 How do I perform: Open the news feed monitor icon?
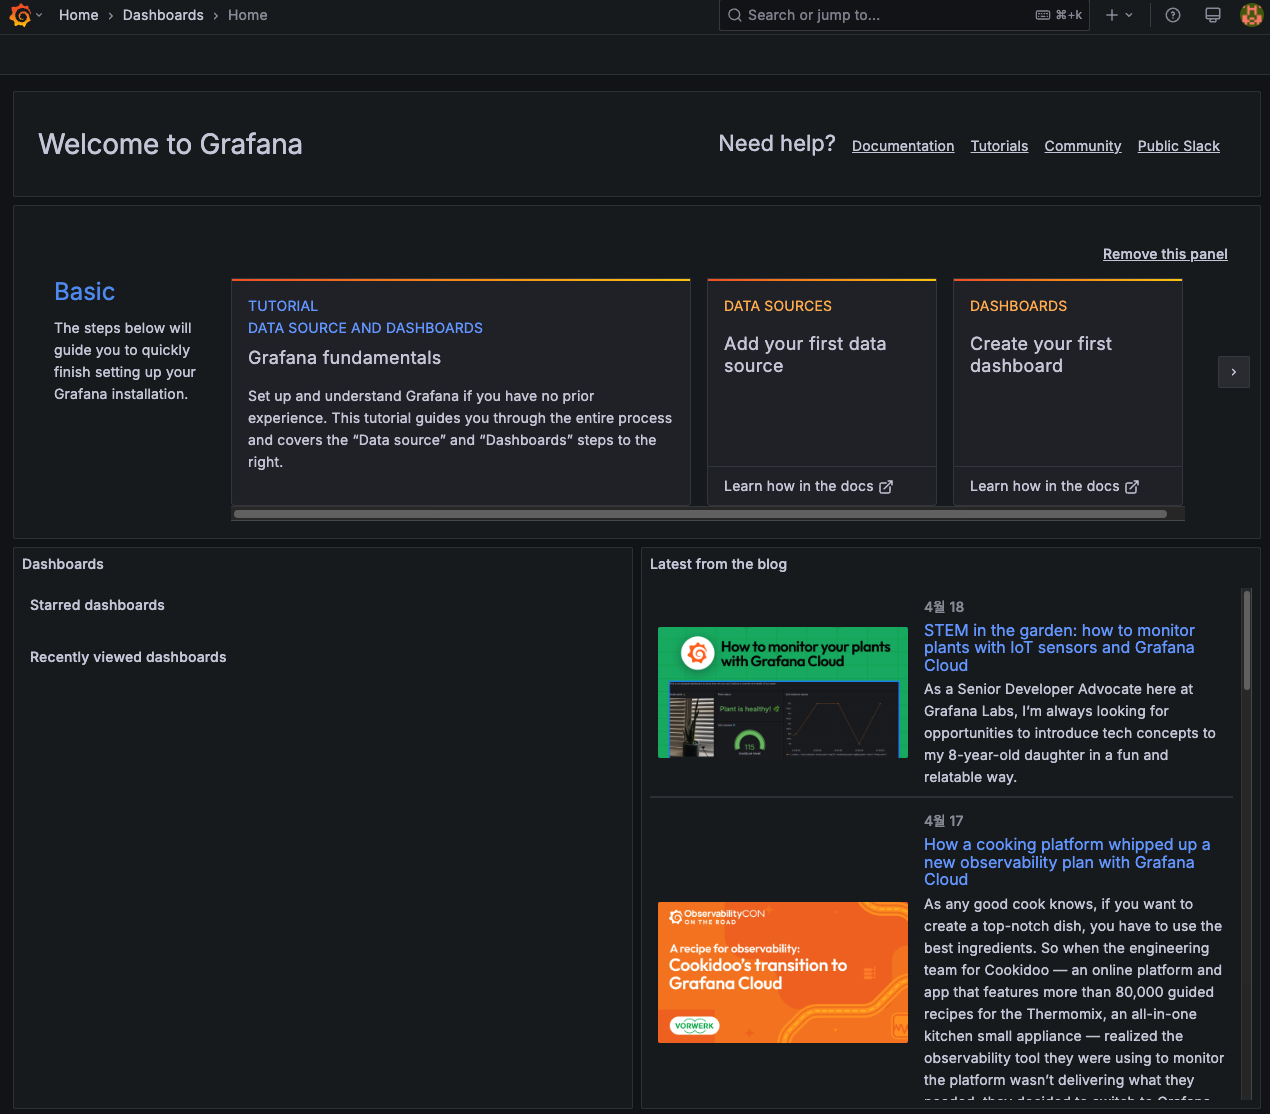pyautogui.click(x=1213, y=15)
